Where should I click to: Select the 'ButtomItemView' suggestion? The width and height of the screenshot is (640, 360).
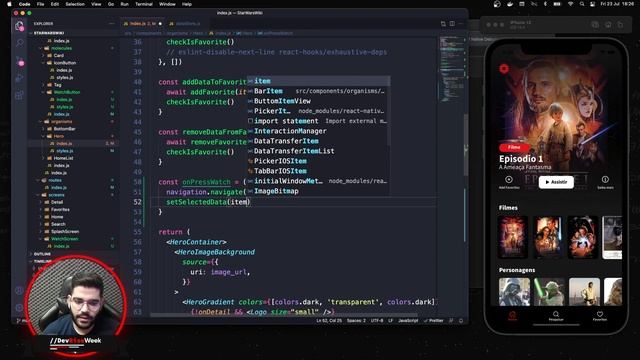pos(318,101)
